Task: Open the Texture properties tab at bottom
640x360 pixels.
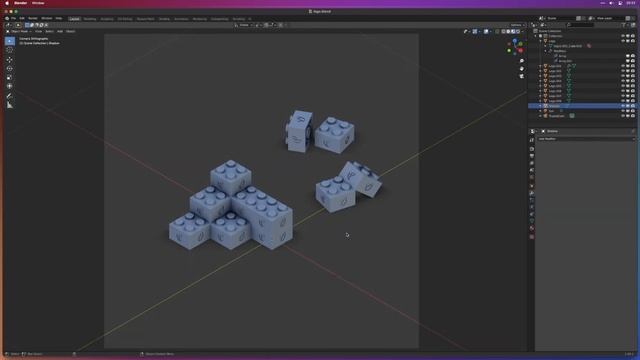Action: click(x=532, y=236)
